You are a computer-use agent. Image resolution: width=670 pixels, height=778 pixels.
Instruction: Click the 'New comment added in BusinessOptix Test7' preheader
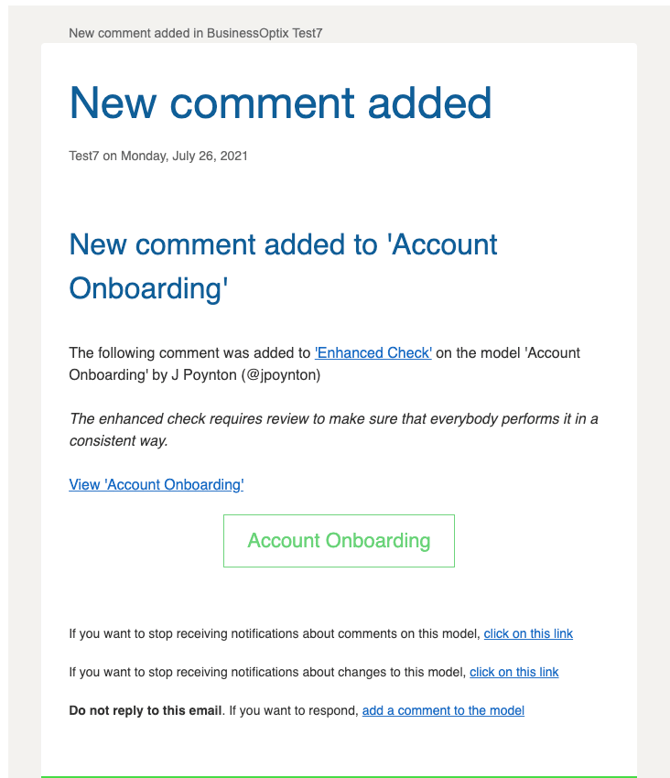tap(195, 33)
